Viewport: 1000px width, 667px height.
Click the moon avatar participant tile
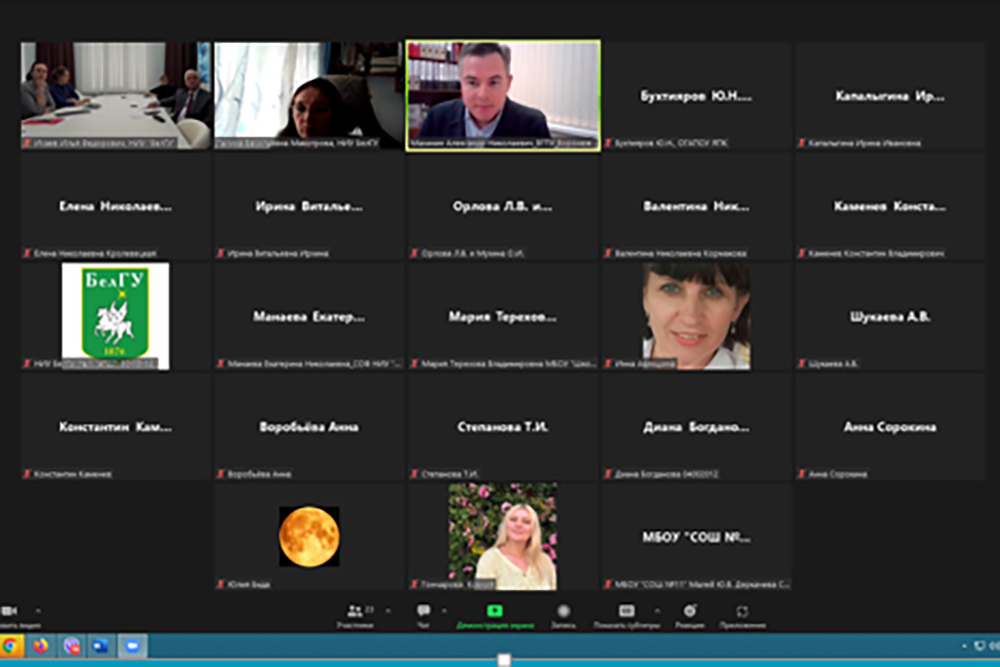click(x=309, y=536)
